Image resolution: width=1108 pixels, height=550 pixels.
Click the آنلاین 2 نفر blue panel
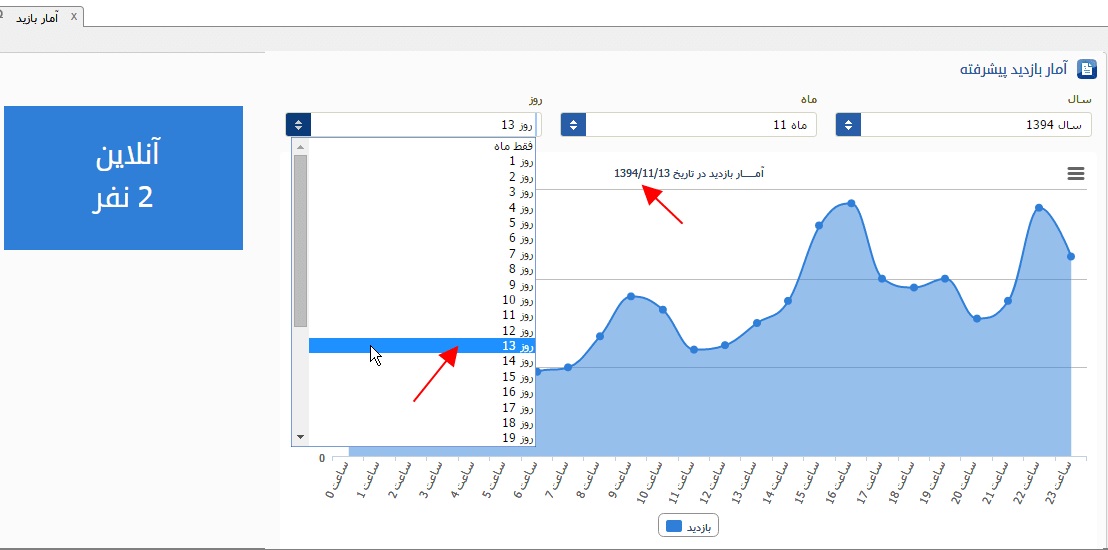124,178
